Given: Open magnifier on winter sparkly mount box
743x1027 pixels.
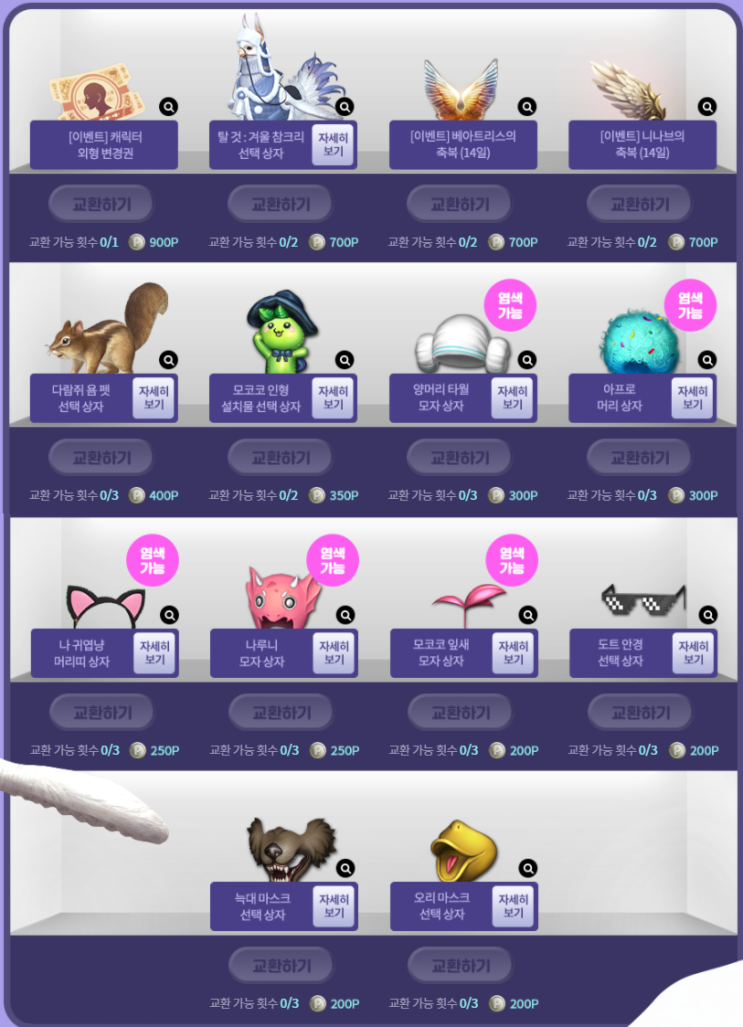Looking at the screenshot, I should click(345, 107).
